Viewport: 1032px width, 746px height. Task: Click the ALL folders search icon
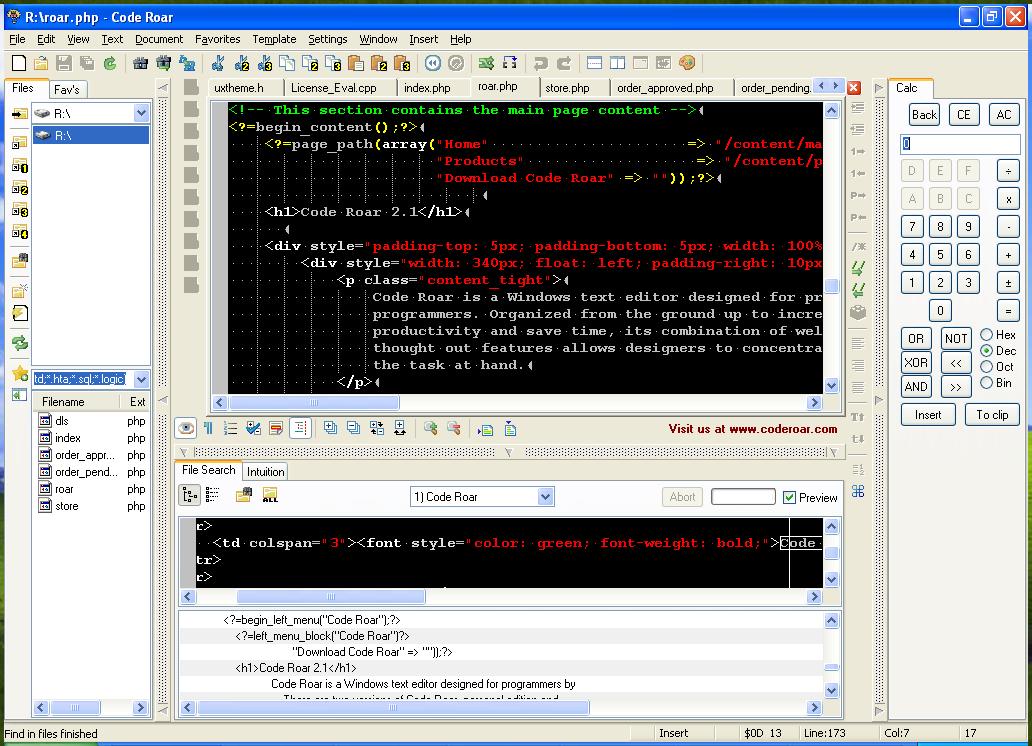click(x=270, y=495)
